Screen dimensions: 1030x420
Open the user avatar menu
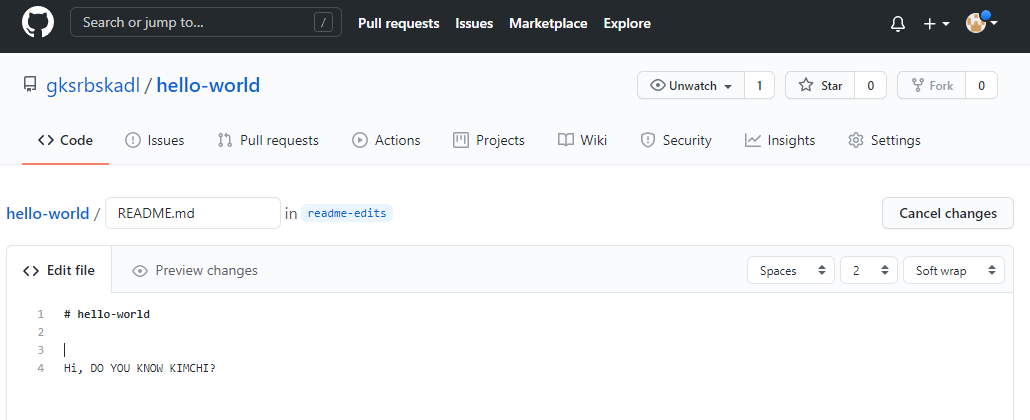[982, 23]
